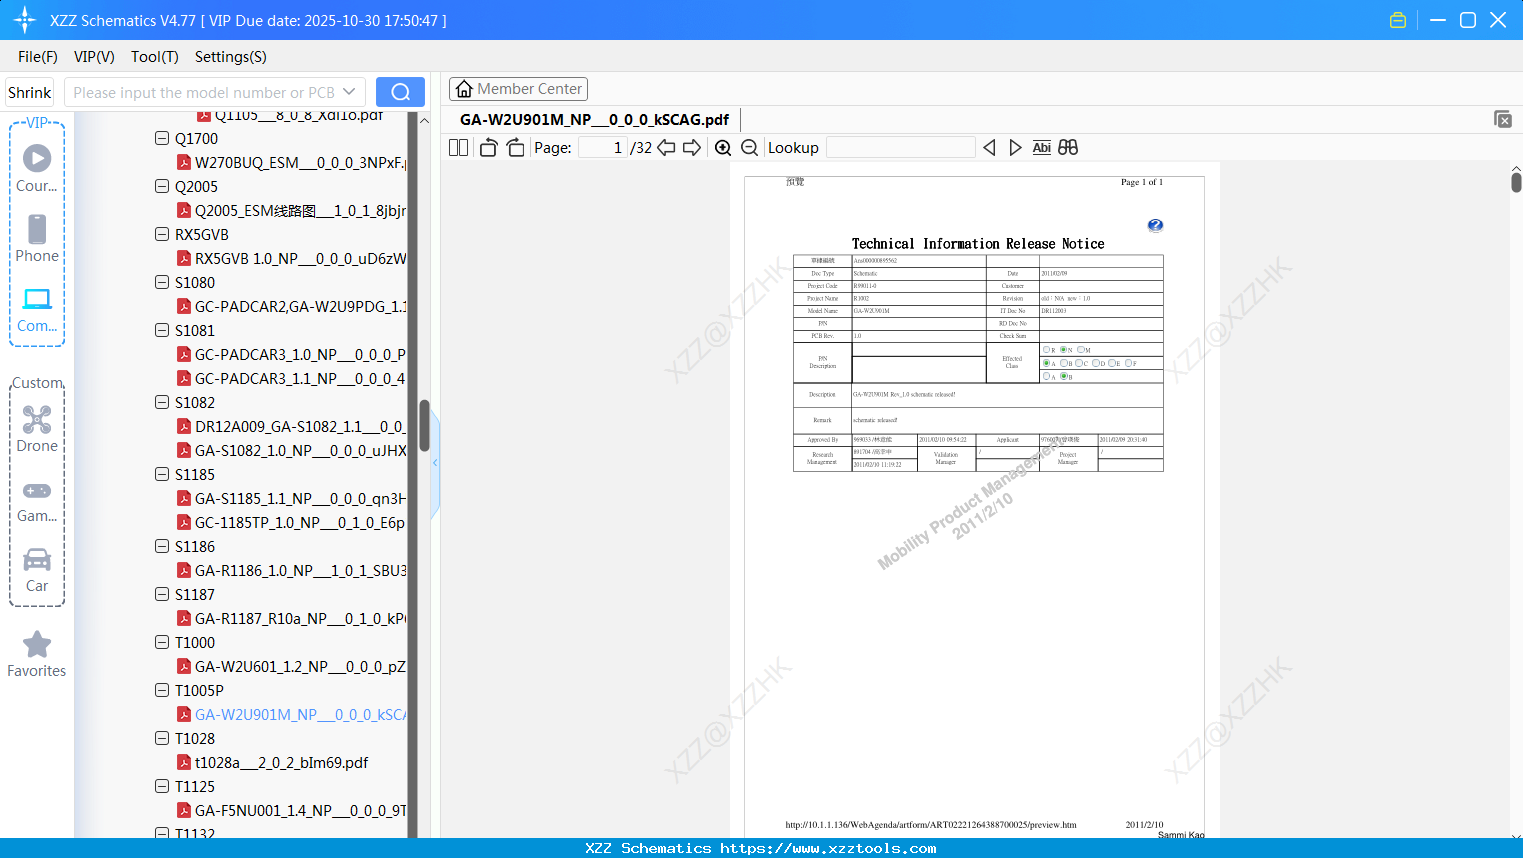
Task: Open the Tool(T) menu
Action: pos(155,57)
